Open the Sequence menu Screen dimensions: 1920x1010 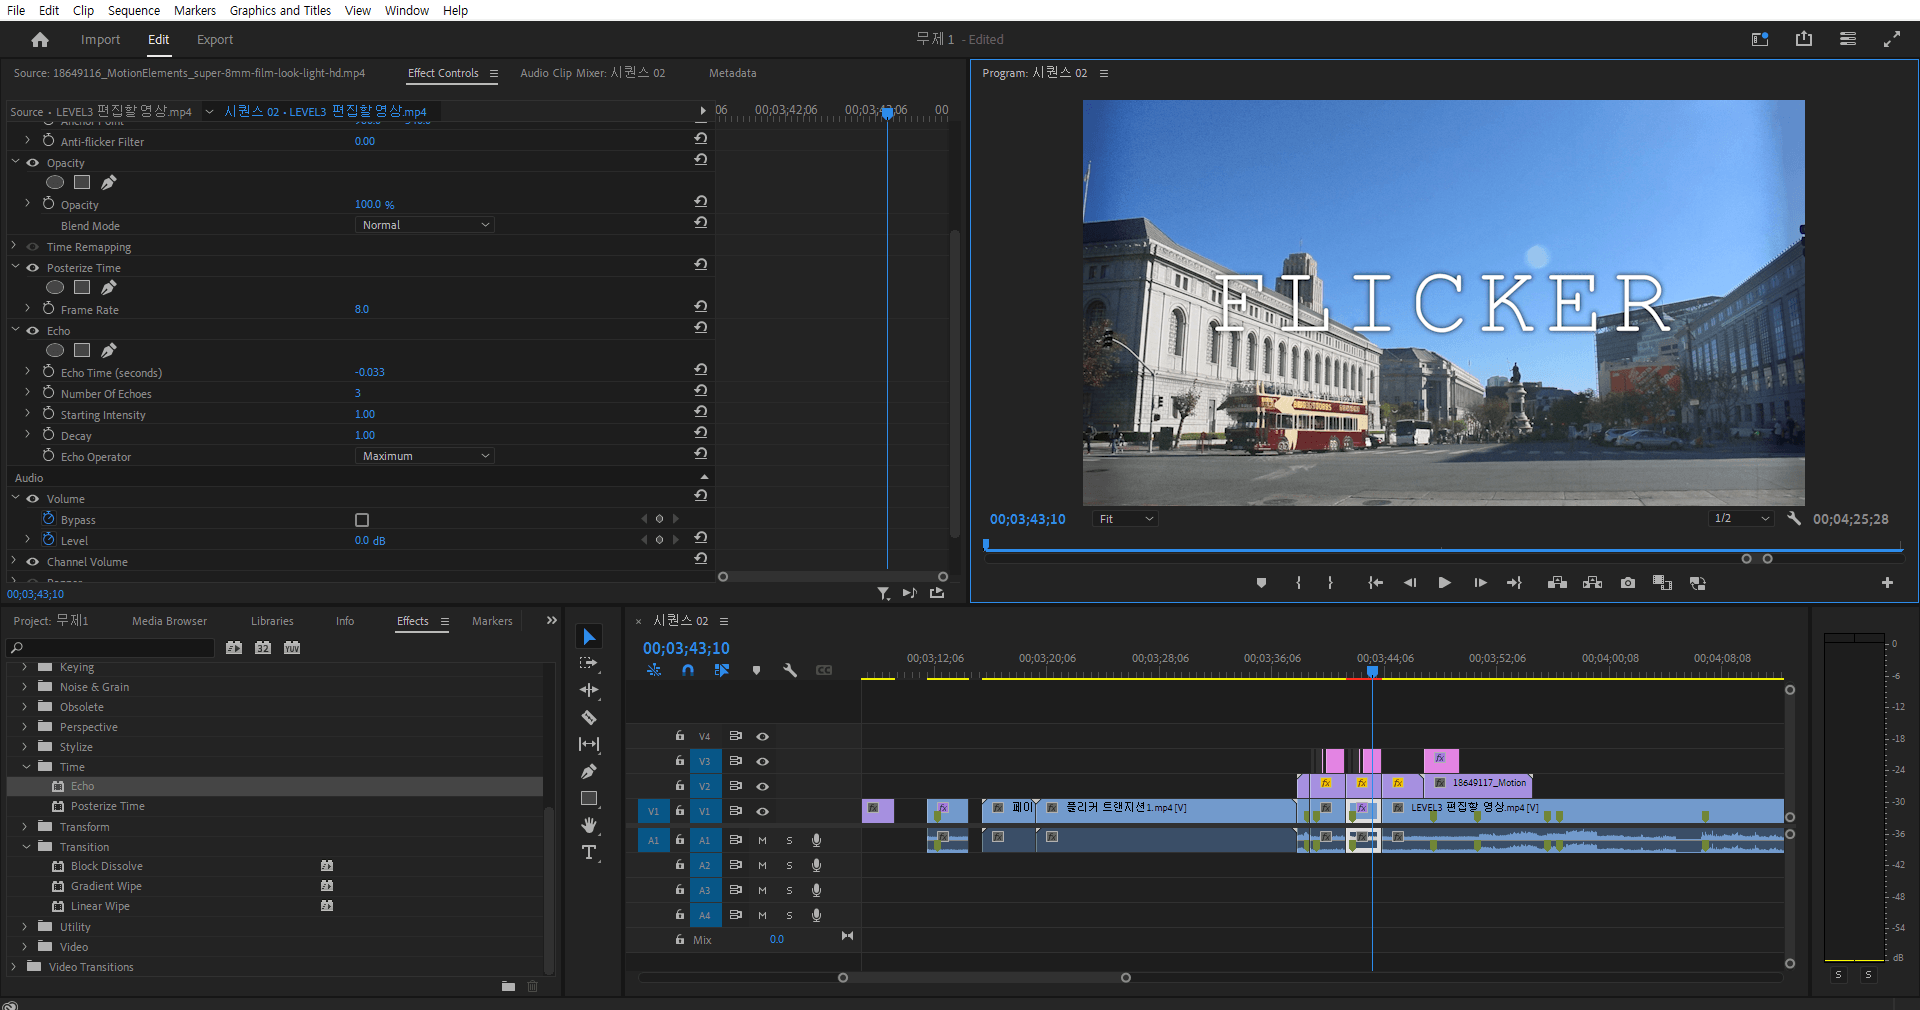coord(134,10)
